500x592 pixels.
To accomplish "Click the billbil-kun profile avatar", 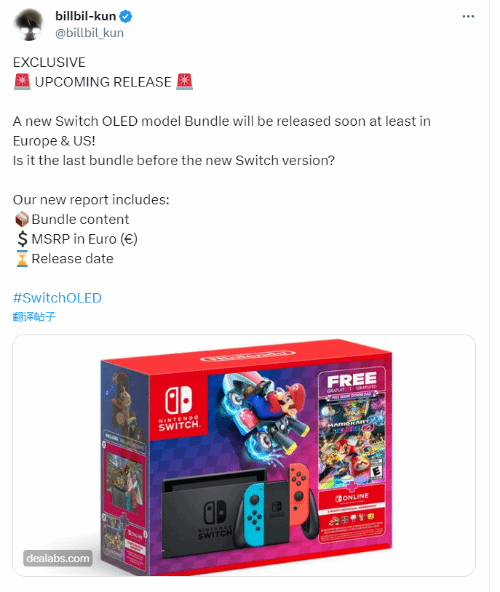I will pos(29,25).
